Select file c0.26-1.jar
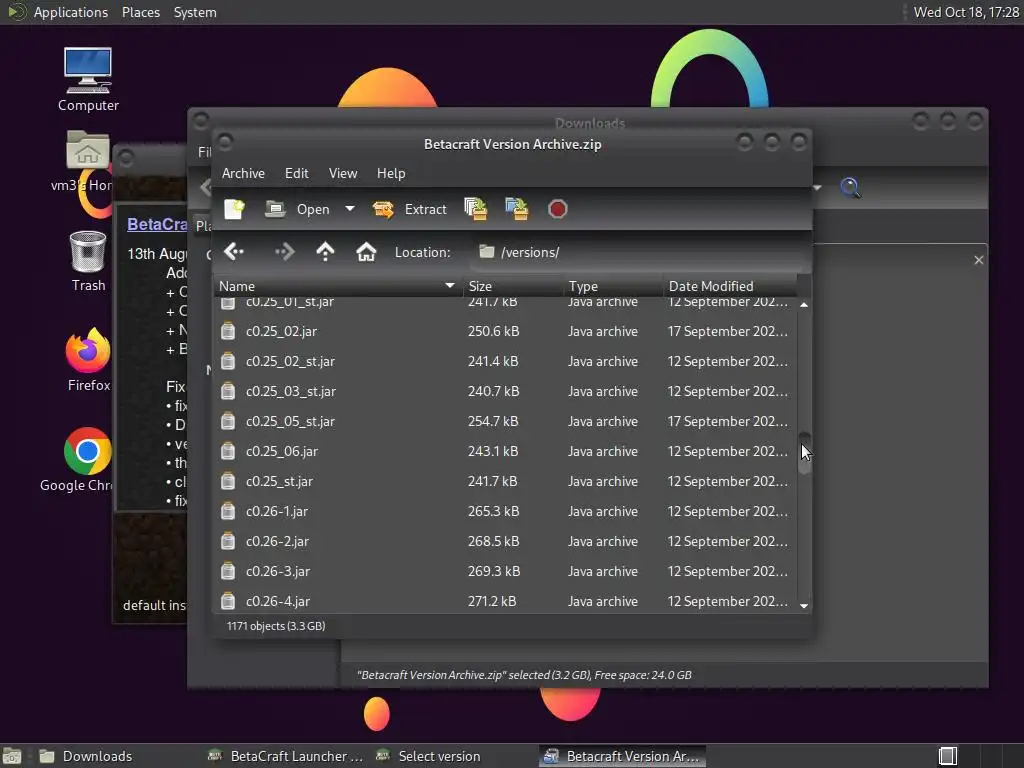Image resolution: width=1024 pixels, height=768 pixels. 505,511
